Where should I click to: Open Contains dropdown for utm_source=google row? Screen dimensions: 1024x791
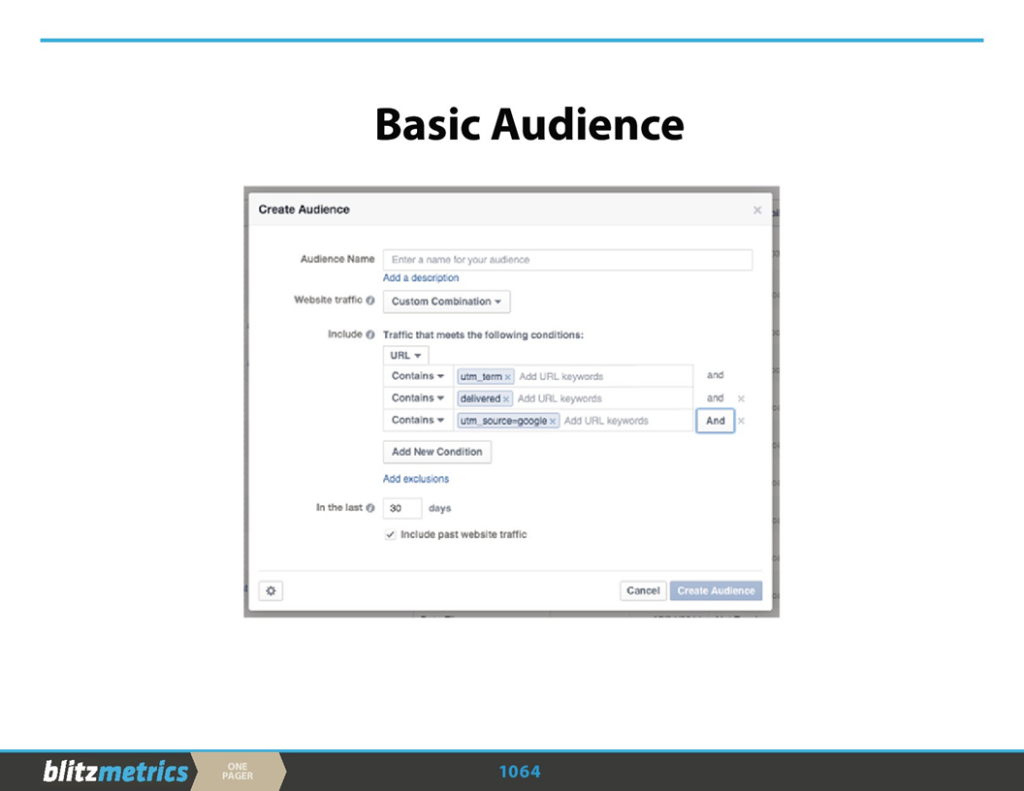[x=418, y=420]
